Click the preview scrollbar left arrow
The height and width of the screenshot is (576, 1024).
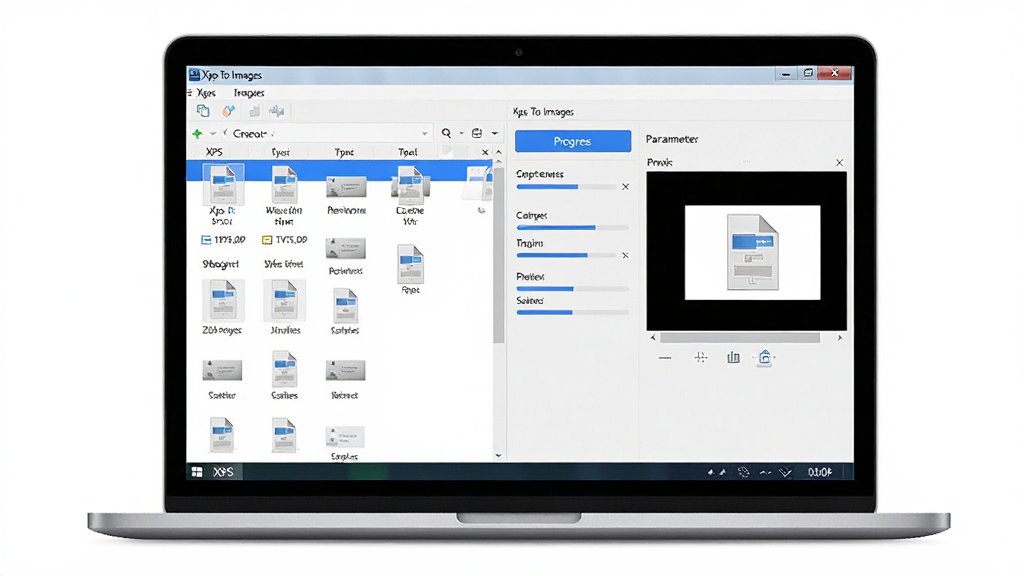653,338
